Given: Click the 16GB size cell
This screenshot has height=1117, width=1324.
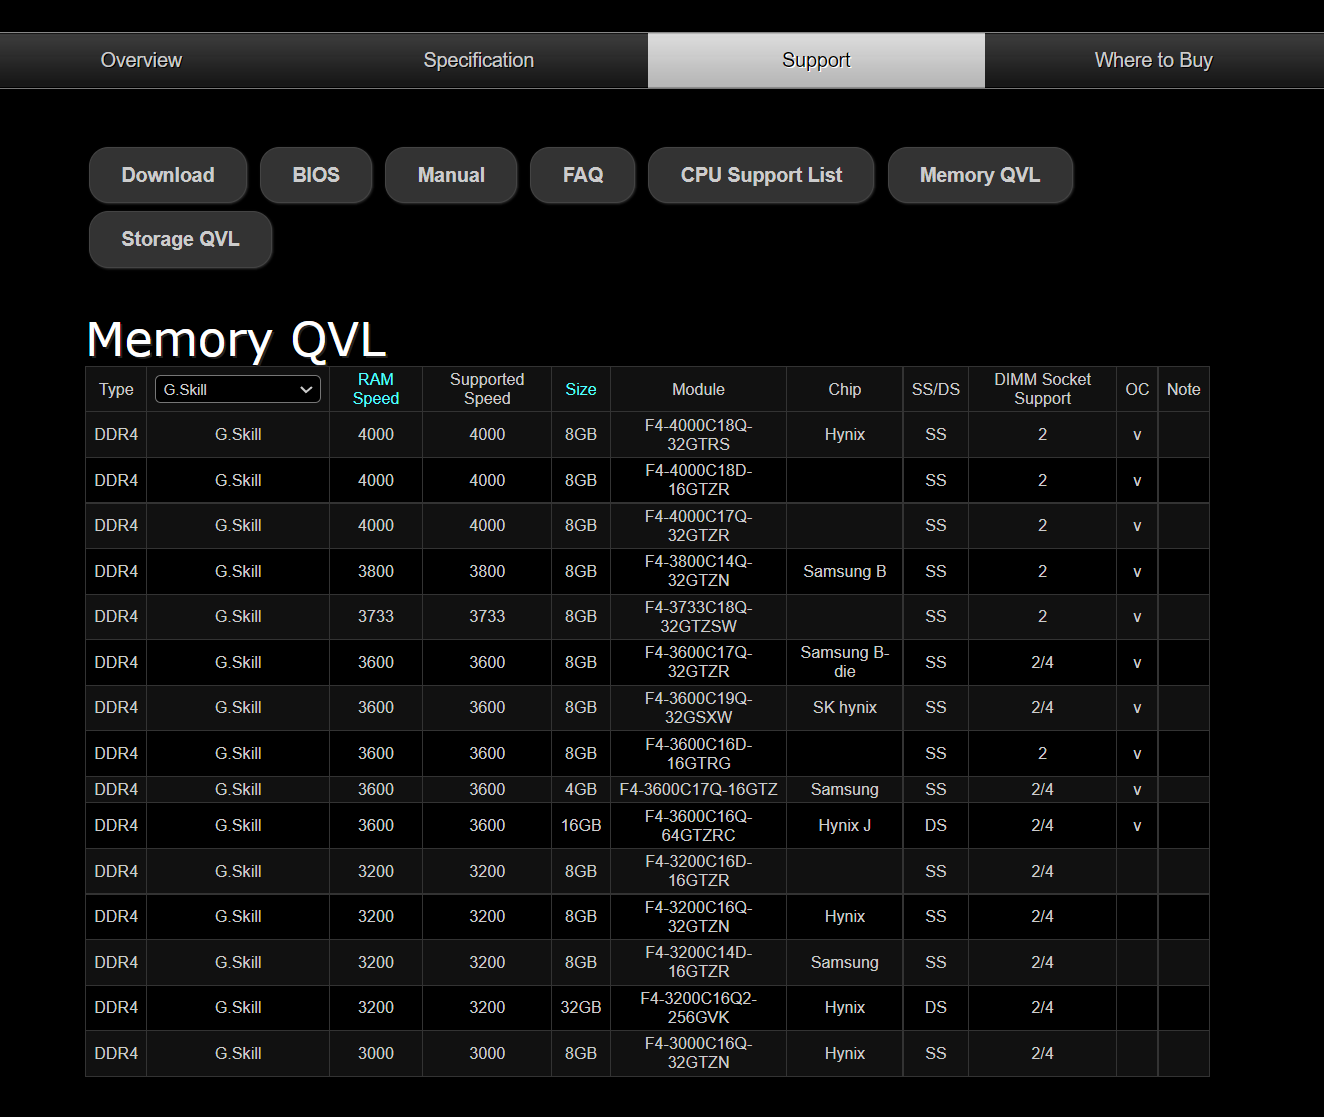Looking at the screenshot, I should pyautogui.click(x=581, y=826).
